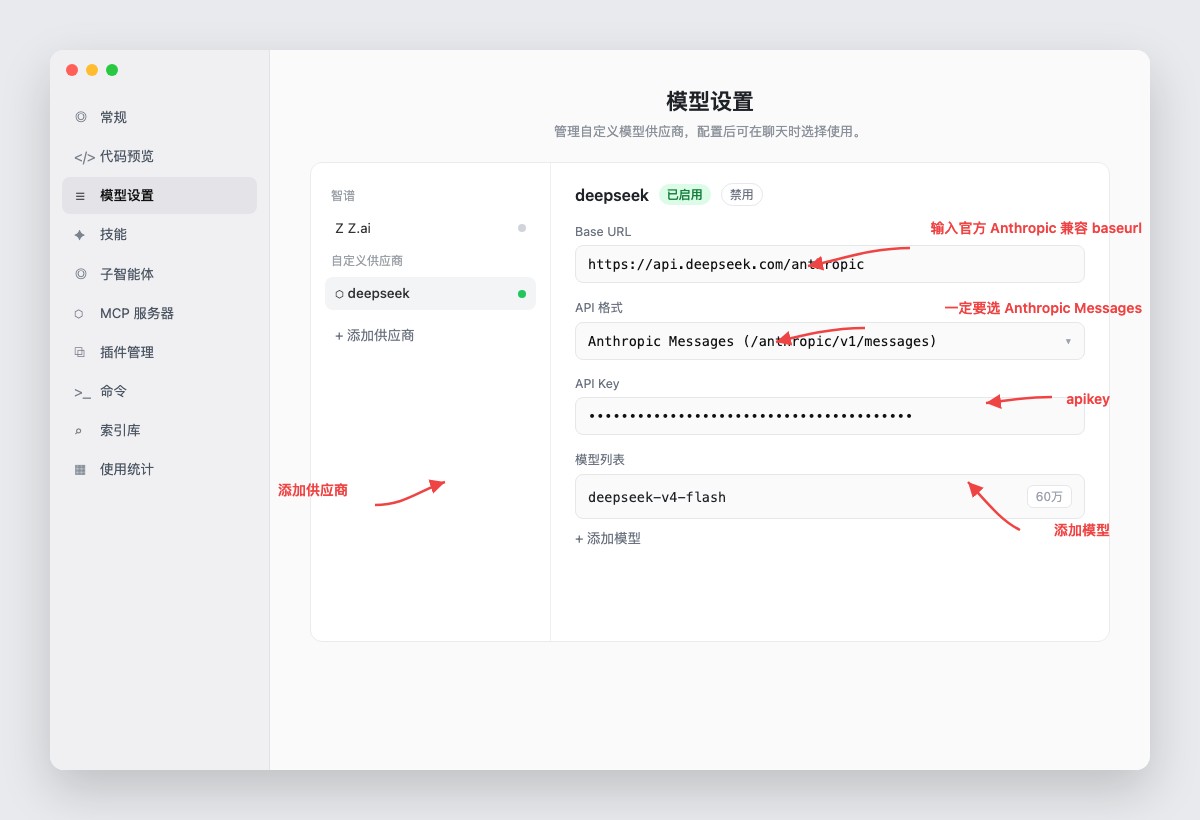Click the 代码预览 code brackets icon
This screenshot has height=820, width=1200.
[x=84, y=157]
